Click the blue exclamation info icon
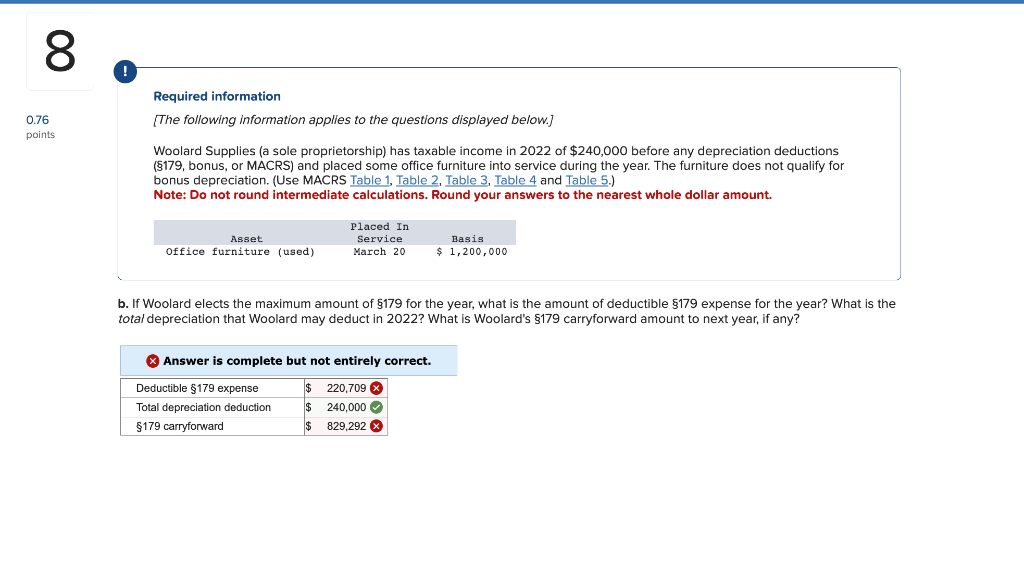Viewport: 1024px width, 571px height. pos(125,71)
